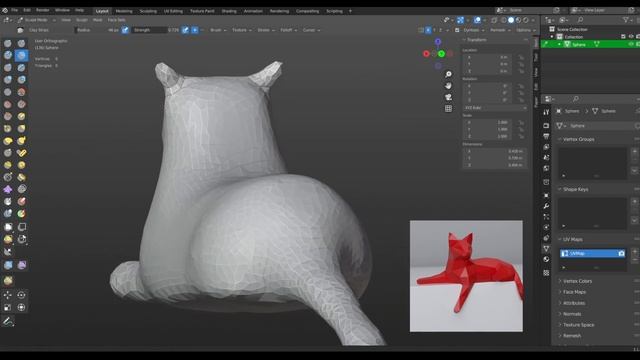Switch perspective/orthographic grid icon

pos(448,109)
